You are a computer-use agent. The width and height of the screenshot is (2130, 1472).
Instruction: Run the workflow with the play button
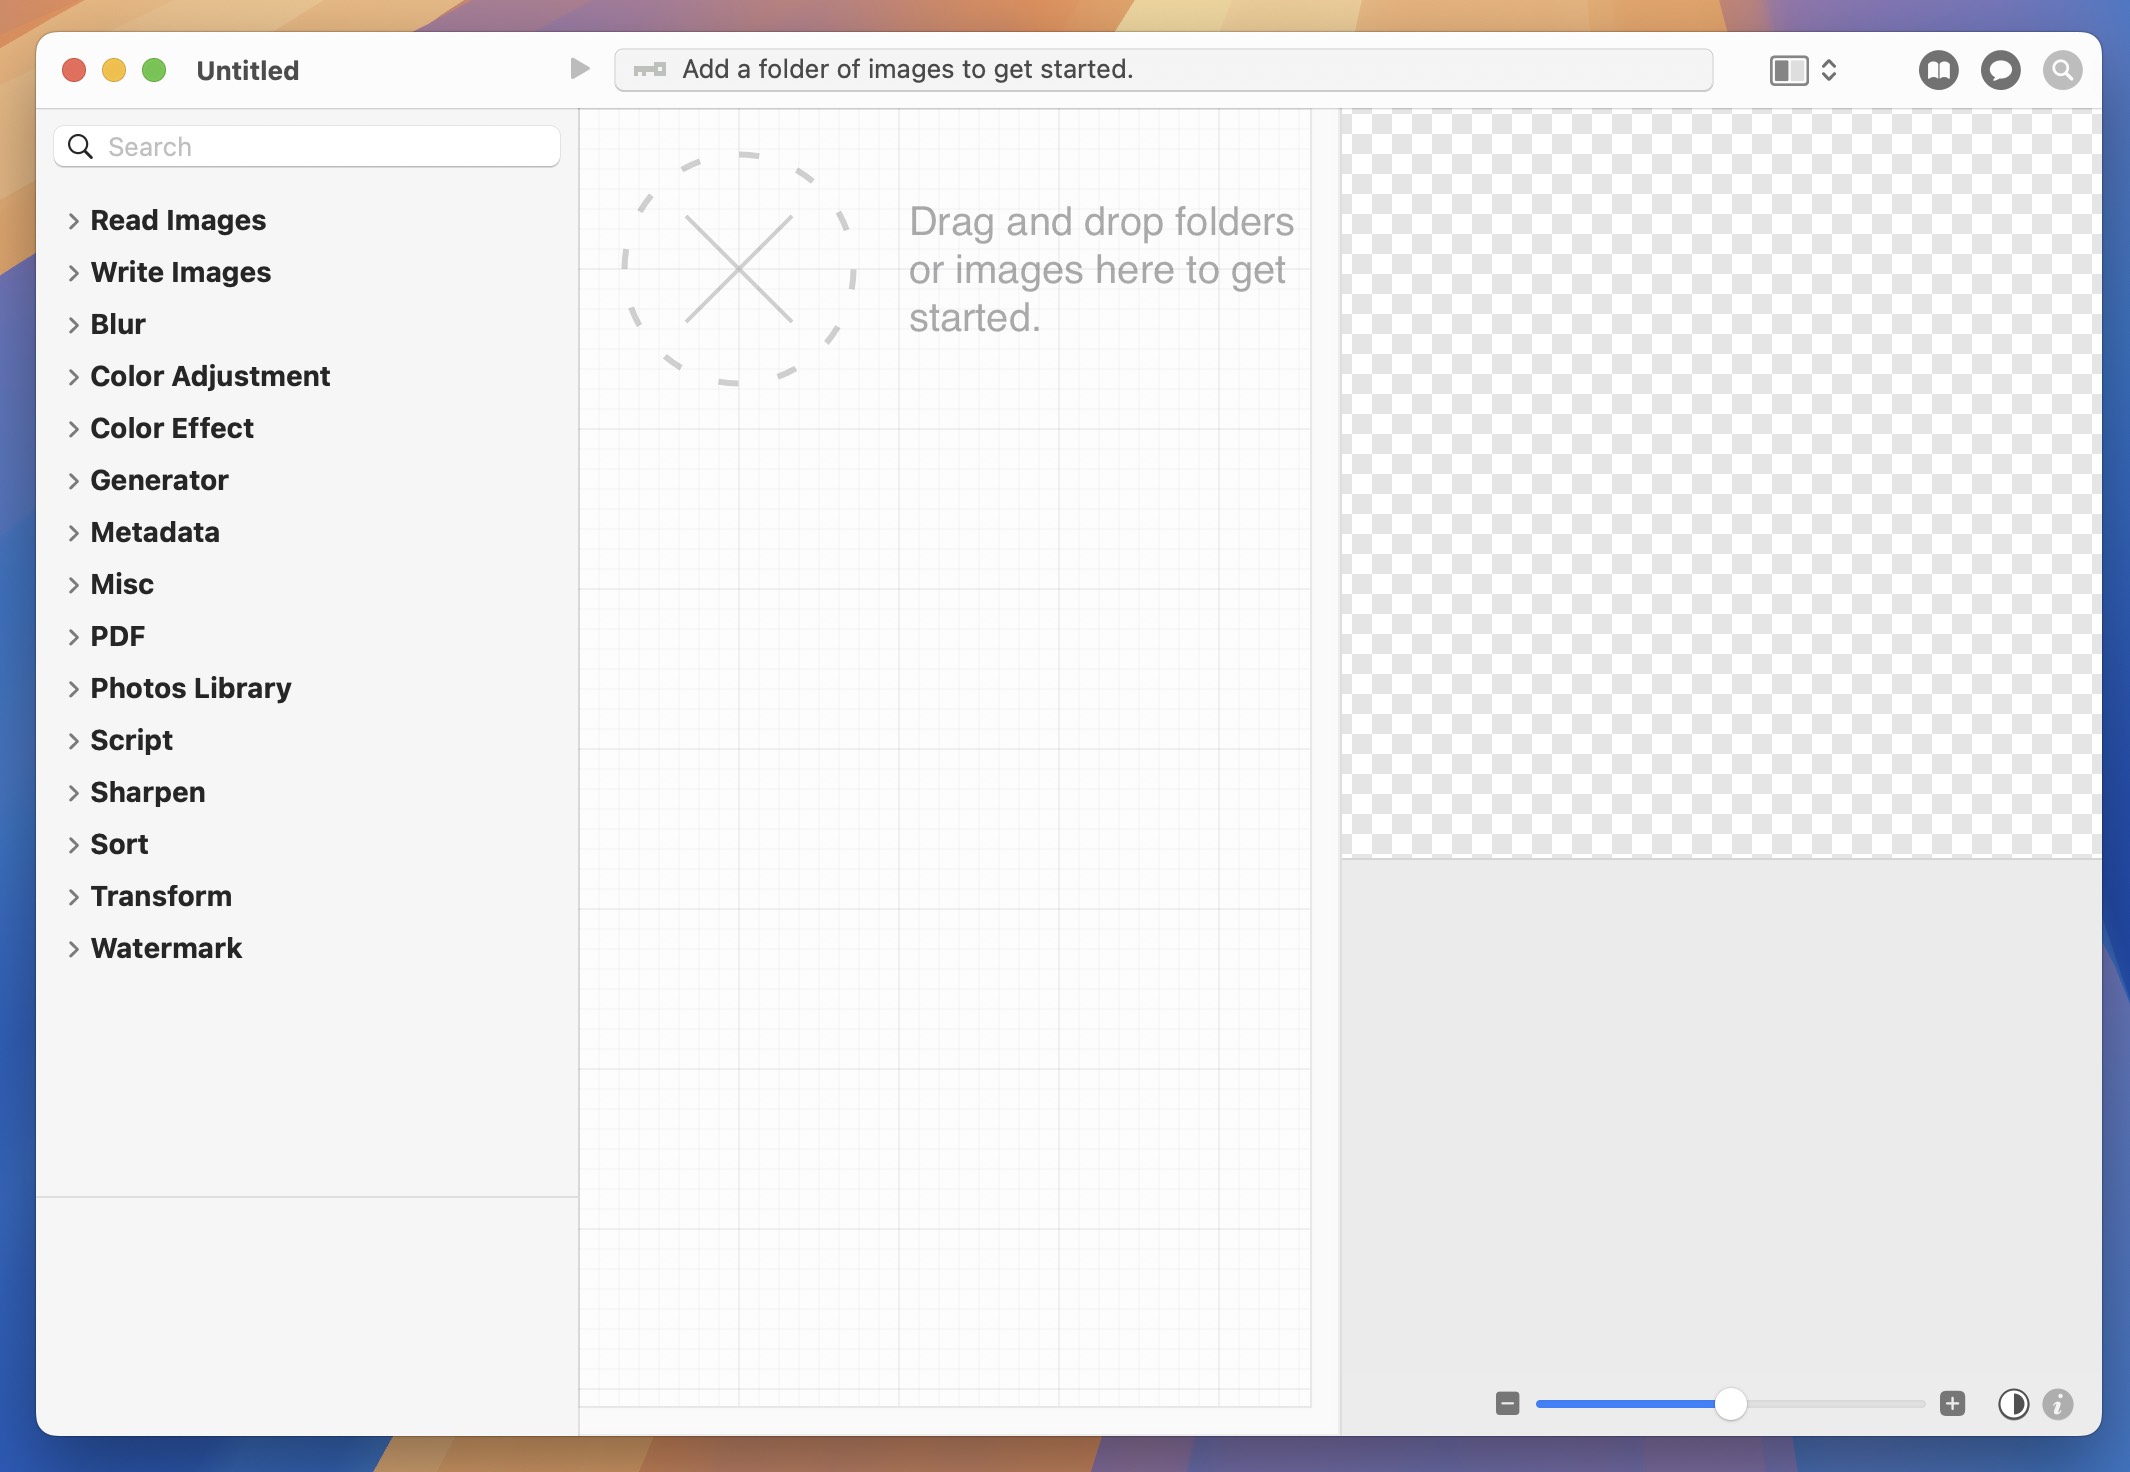(578, 68)
